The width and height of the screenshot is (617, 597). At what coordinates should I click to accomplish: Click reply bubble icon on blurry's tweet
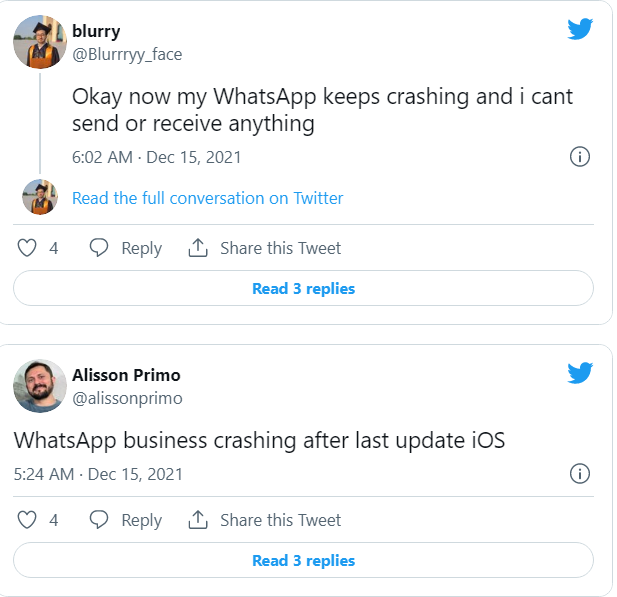99,248
